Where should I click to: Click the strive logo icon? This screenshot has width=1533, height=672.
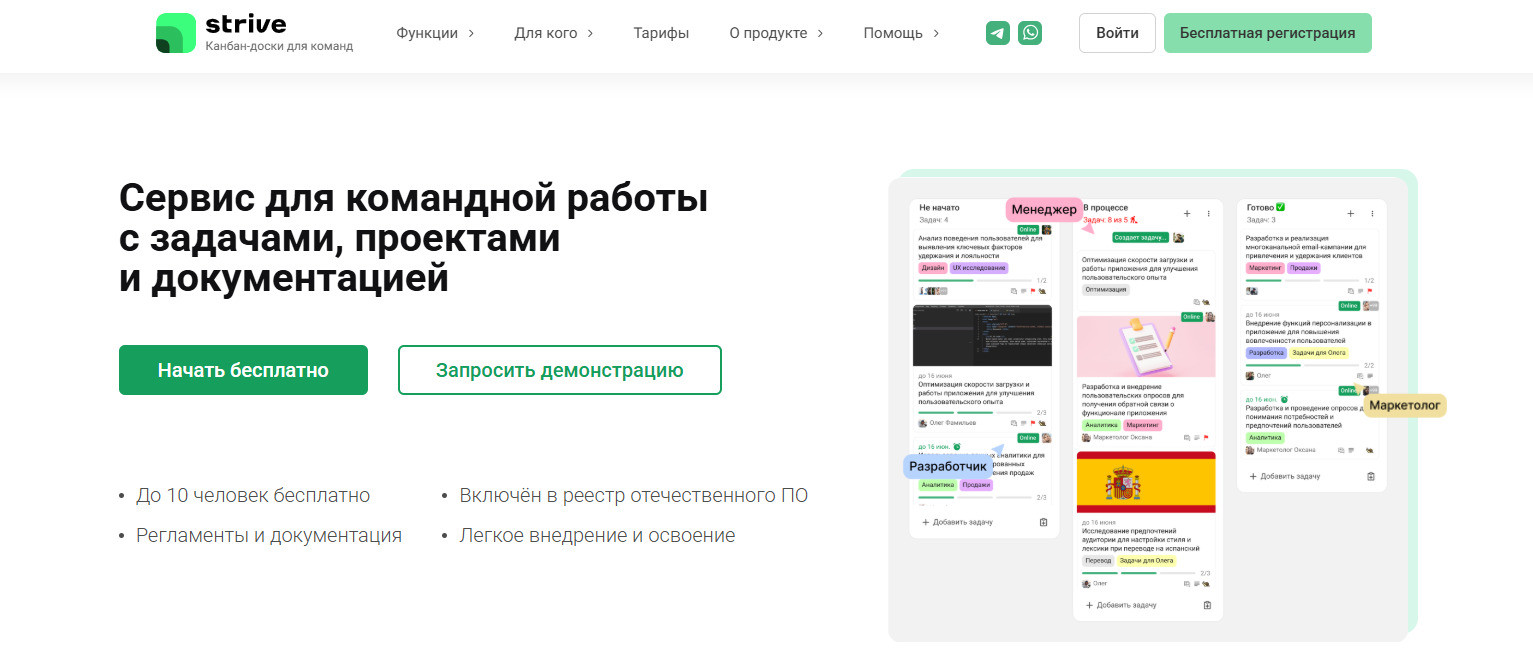pos(176,33)
